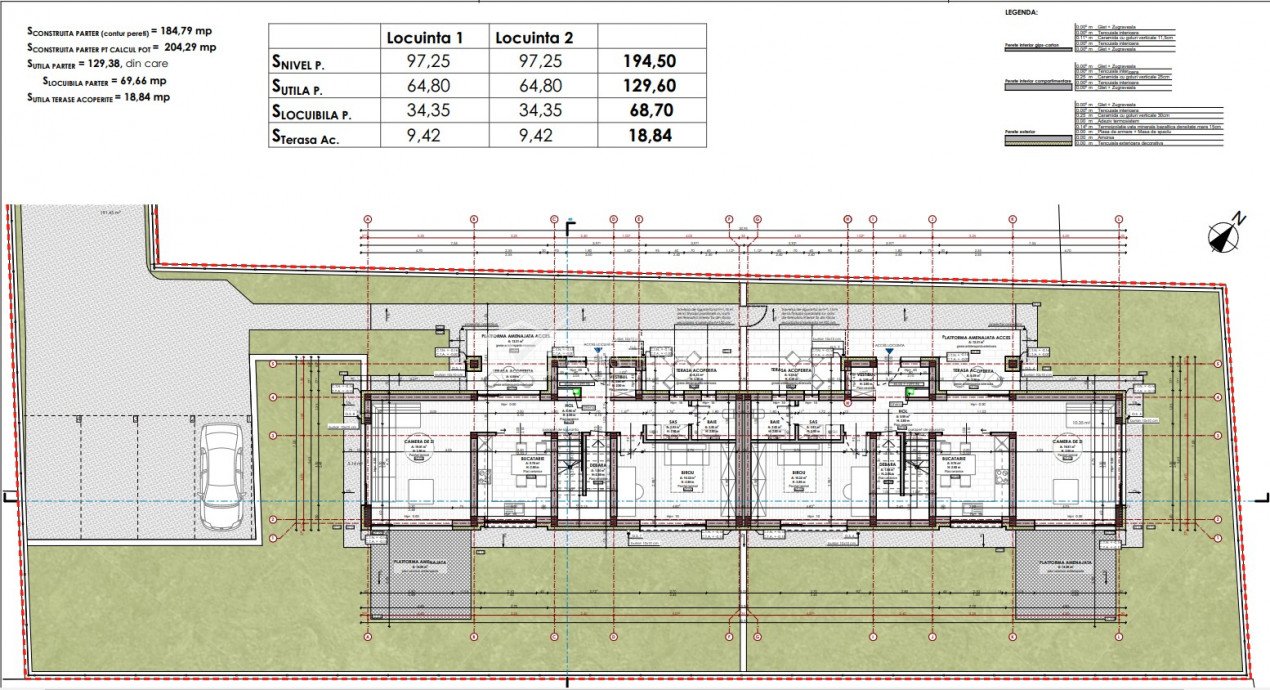
Task: Click the north arrow compass symbol
Action: [x=1224, y=236]
